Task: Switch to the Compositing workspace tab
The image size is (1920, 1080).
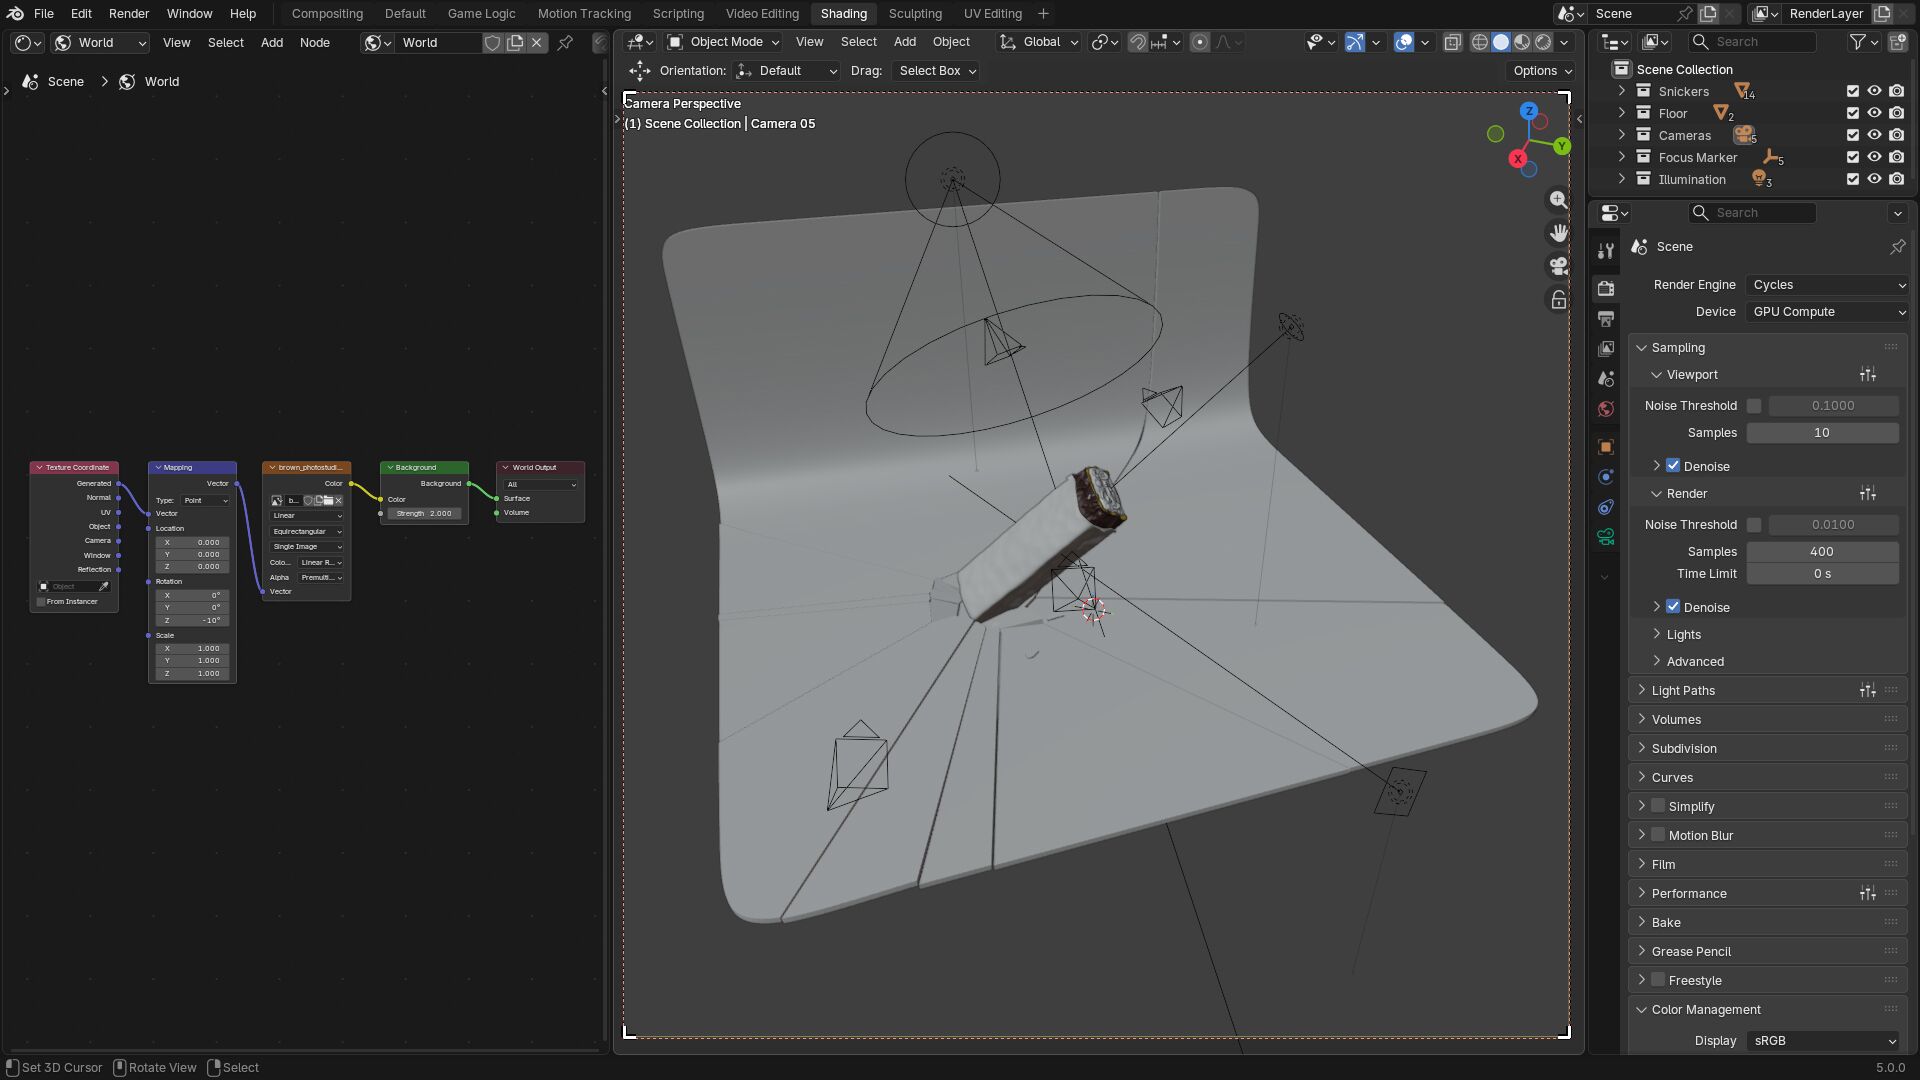Action: (x=327, y=14)
